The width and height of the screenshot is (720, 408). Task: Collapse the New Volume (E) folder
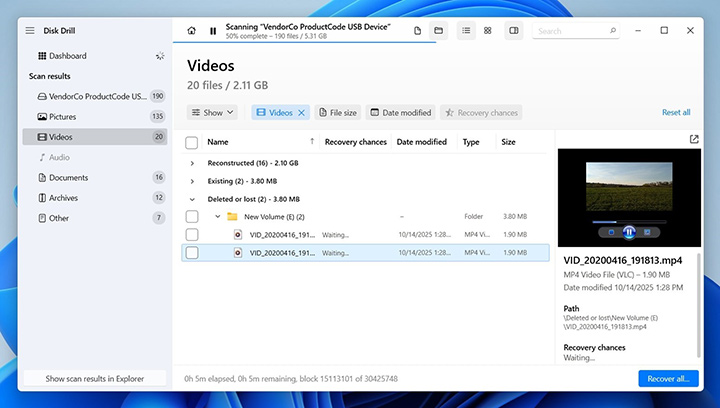(x=218, y=217)
